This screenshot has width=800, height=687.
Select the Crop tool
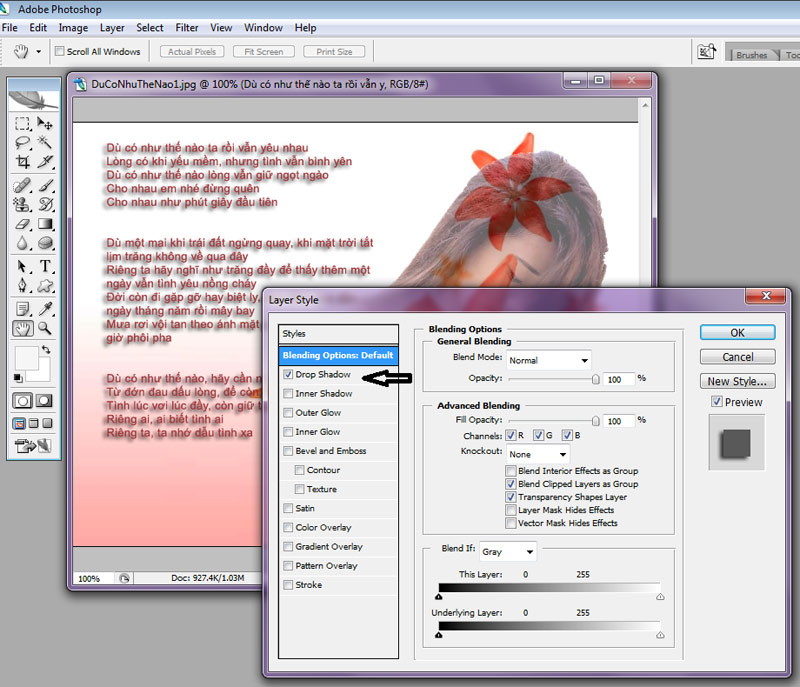click(22, 163)
